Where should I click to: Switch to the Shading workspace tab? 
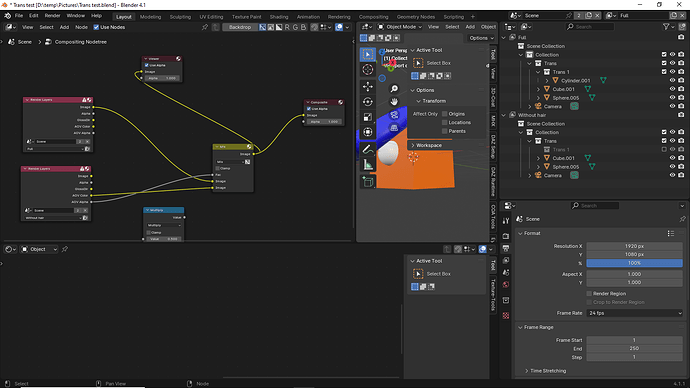click(279, 17)
